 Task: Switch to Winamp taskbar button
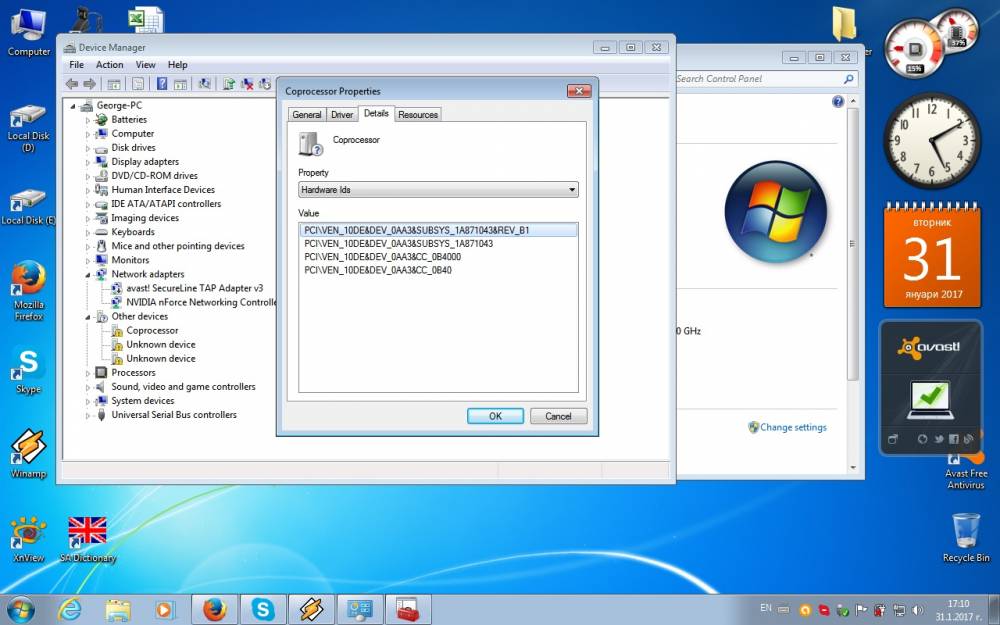tap(312, 610)
